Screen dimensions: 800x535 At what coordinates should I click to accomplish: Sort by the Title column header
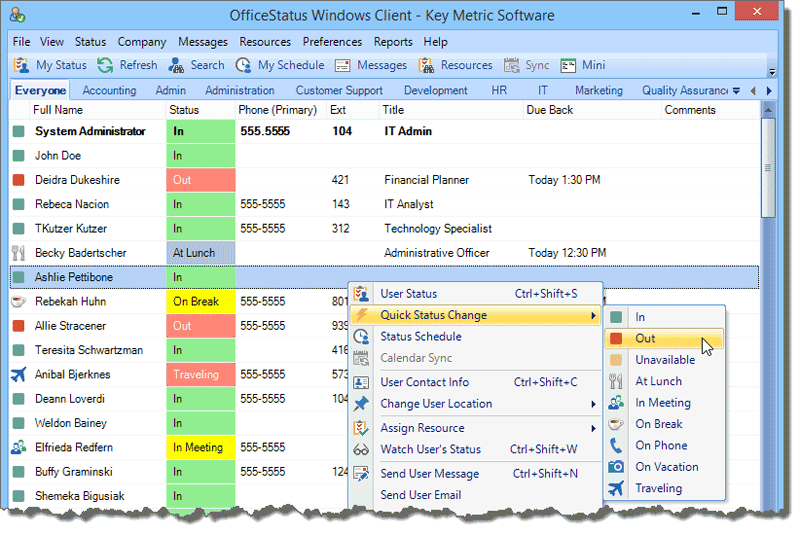pyautogui.click(x=451, y=110)
